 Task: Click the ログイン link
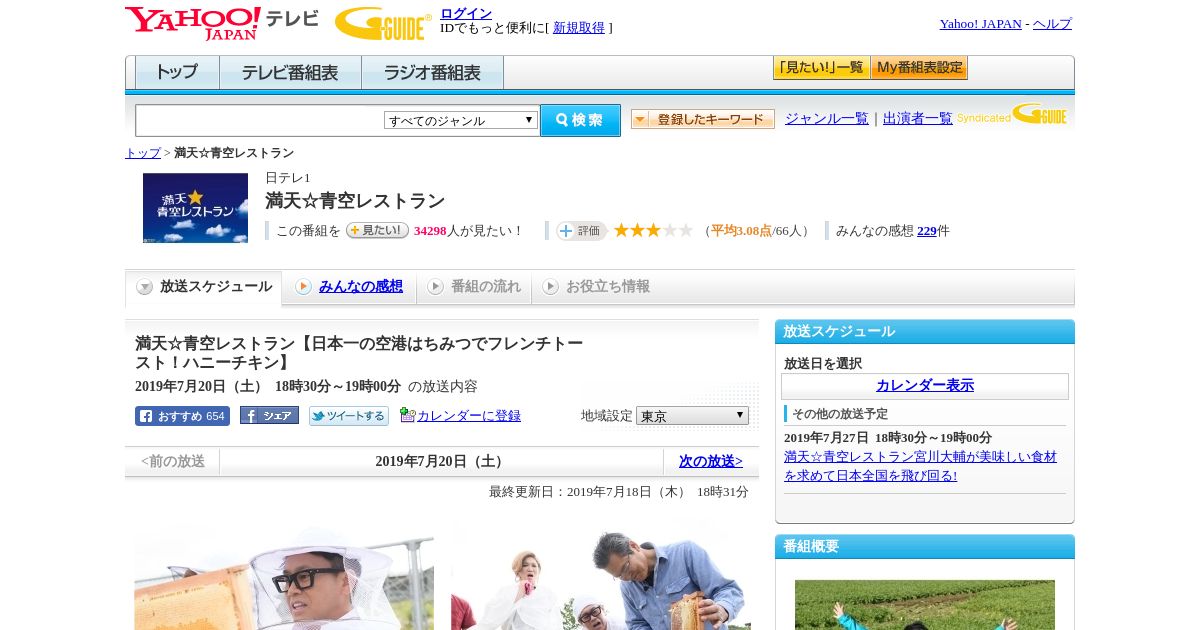(466, 13)
